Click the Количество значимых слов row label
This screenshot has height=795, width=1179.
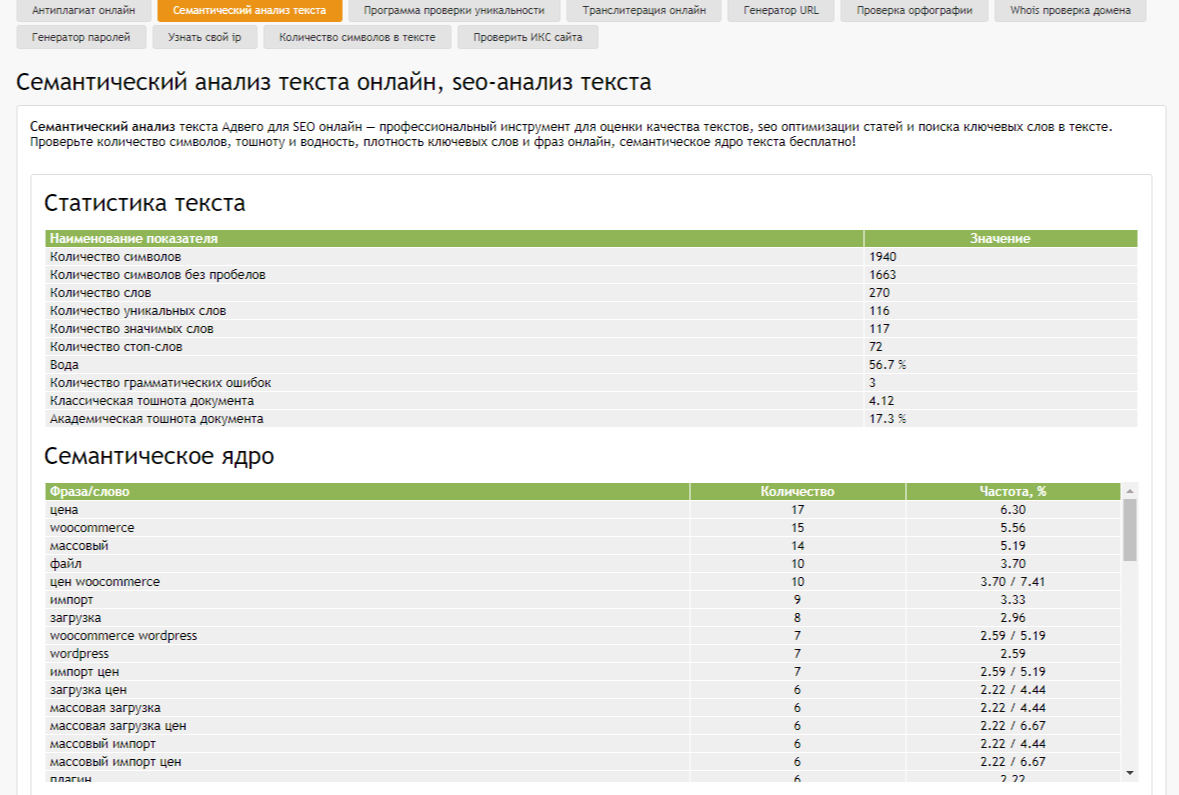(132, 329)
